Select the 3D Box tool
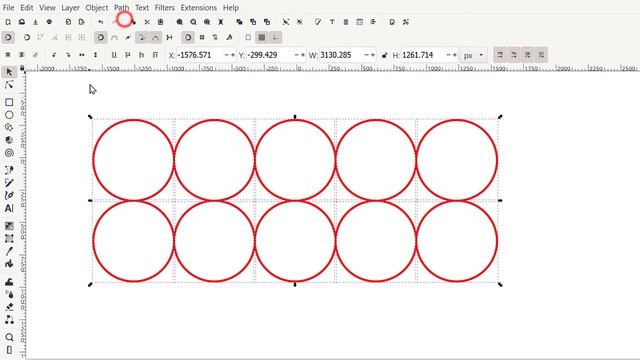Viewport: 640px width, 360px height. (x=9, y=140)
